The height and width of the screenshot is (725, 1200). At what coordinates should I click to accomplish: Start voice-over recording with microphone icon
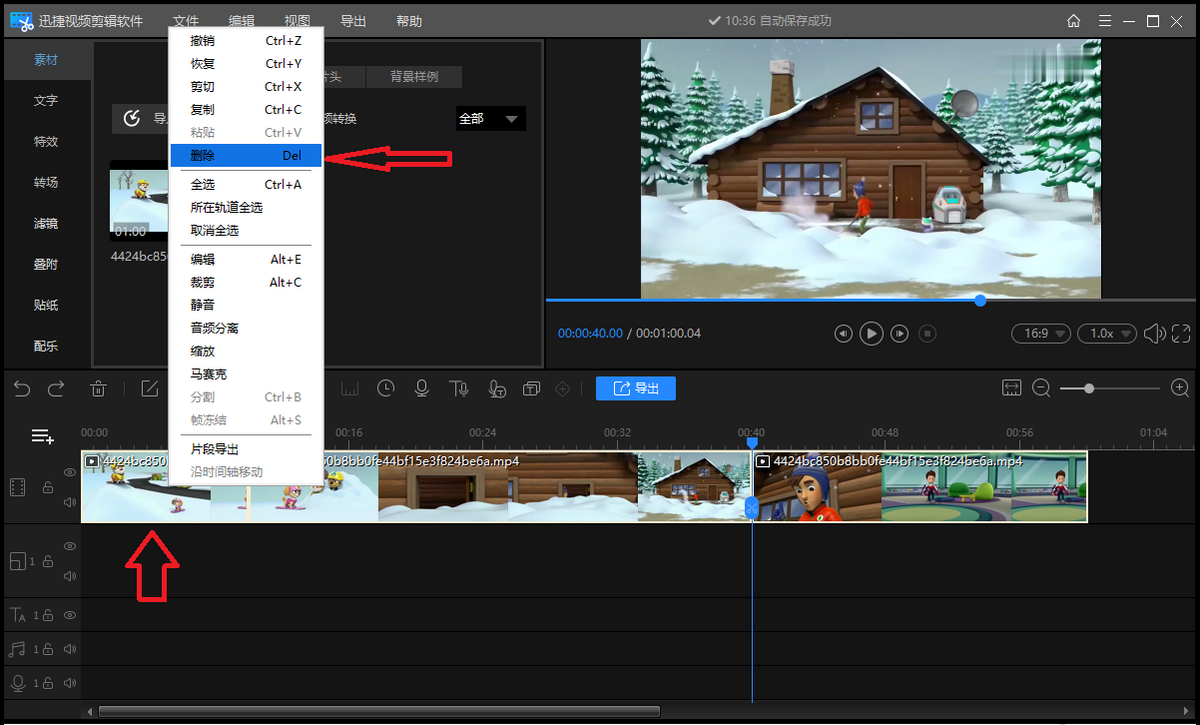tap(422, 388)
